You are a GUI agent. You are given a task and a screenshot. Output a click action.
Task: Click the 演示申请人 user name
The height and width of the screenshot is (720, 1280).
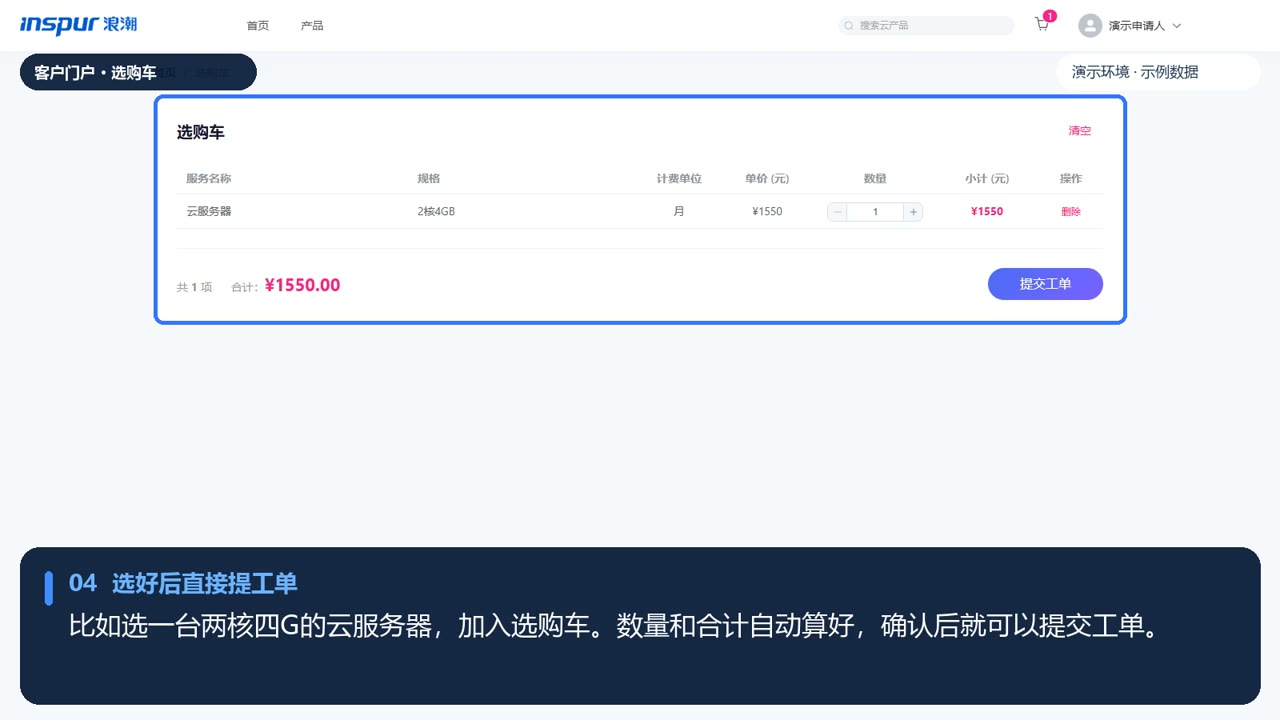click(1137, 26)
